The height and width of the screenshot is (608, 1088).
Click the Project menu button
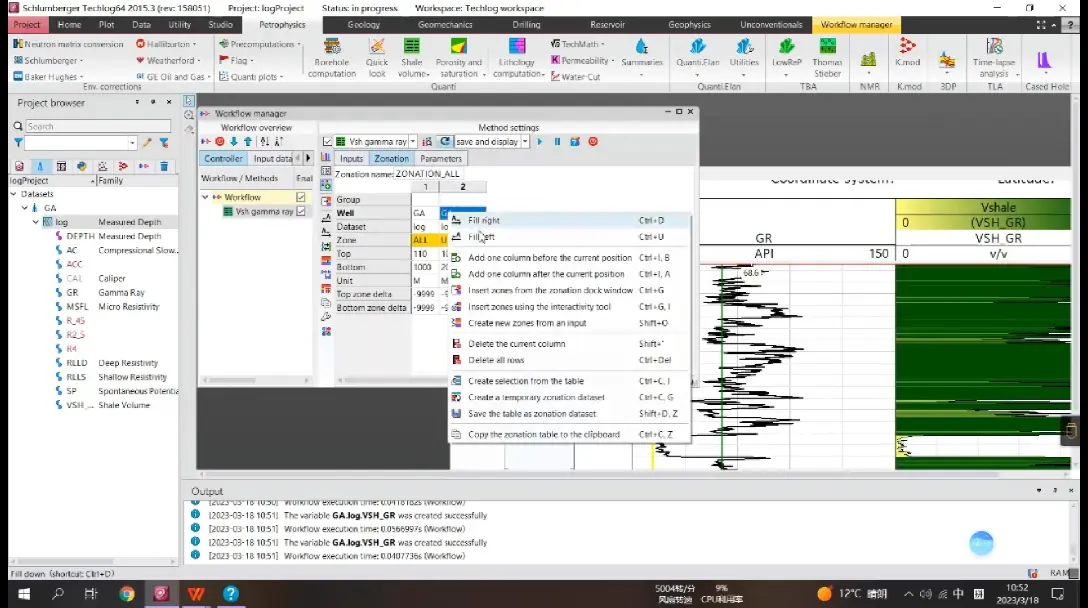(27, 24)
